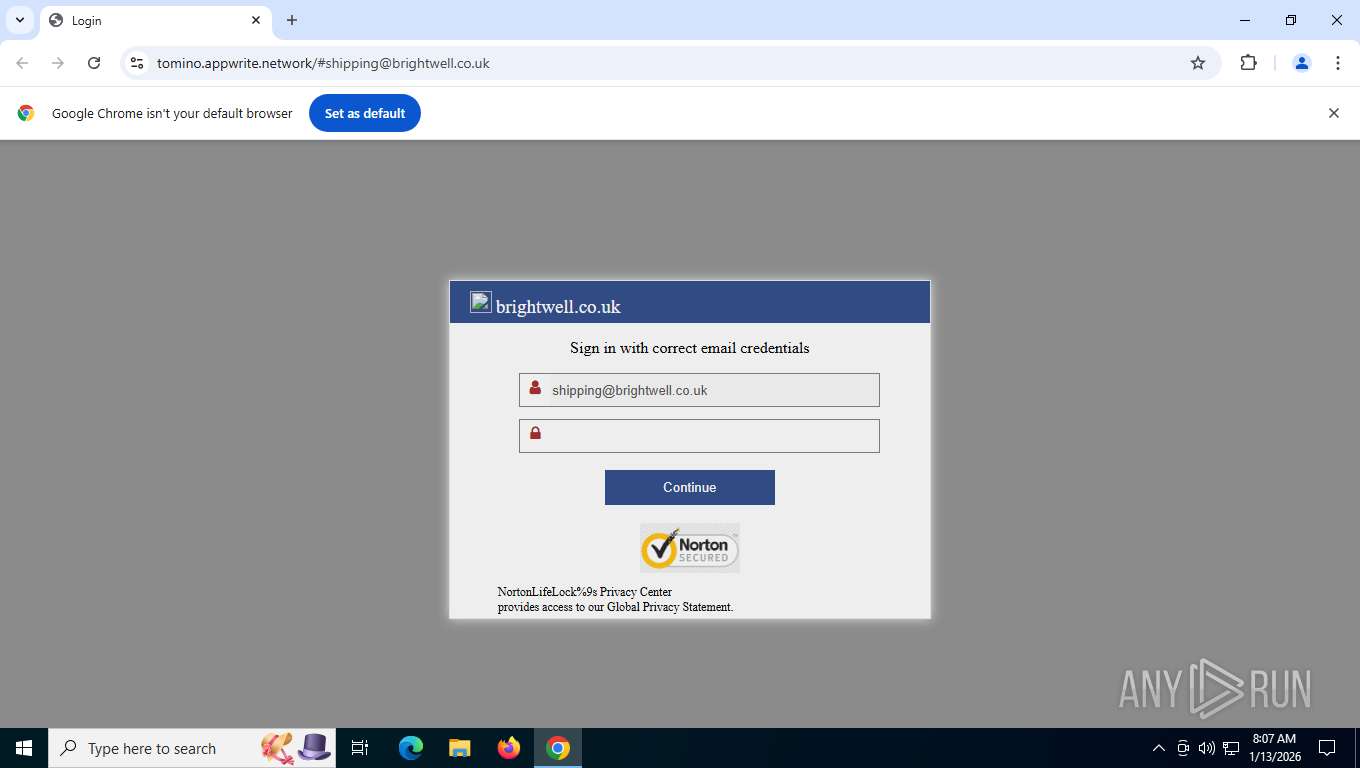Open the Chrome profile avatar
The width and height of the screenshot is (1360, 768).
(1302, 63)
